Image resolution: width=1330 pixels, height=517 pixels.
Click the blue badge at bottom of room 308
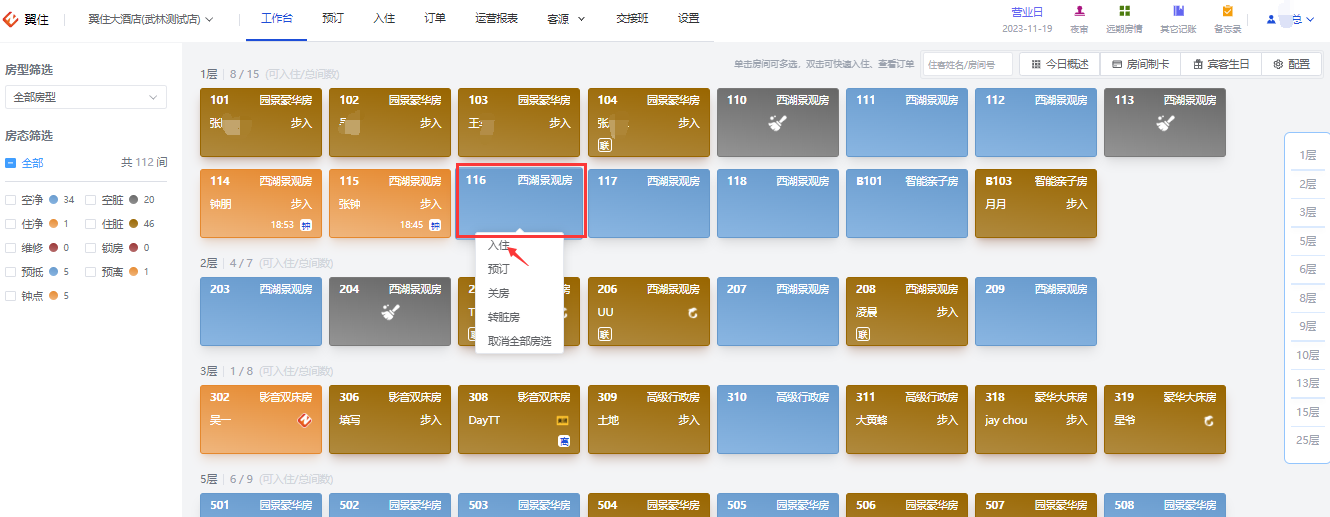pos(563,441)
